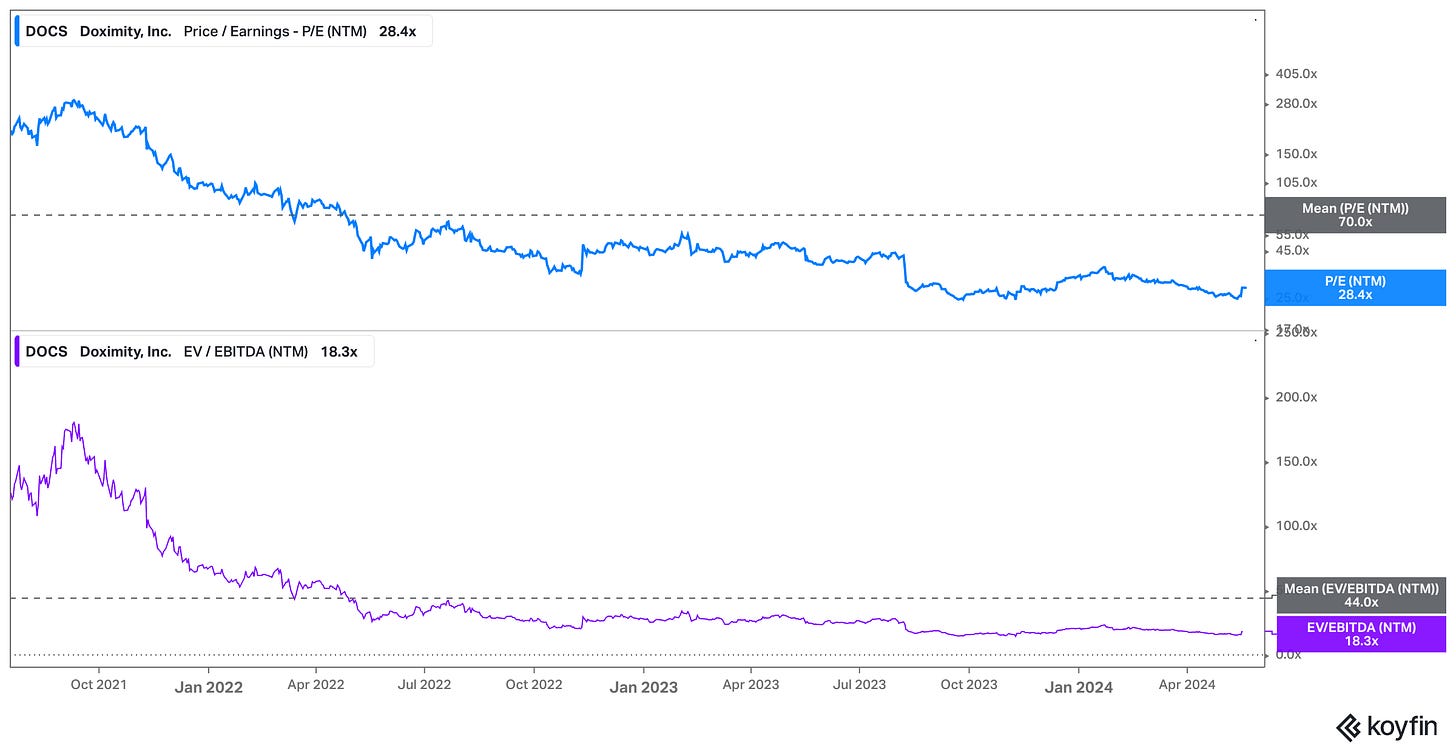Open the options dot on the P/E chart
1456x752 pixels.
click(x=1253, y=18)
